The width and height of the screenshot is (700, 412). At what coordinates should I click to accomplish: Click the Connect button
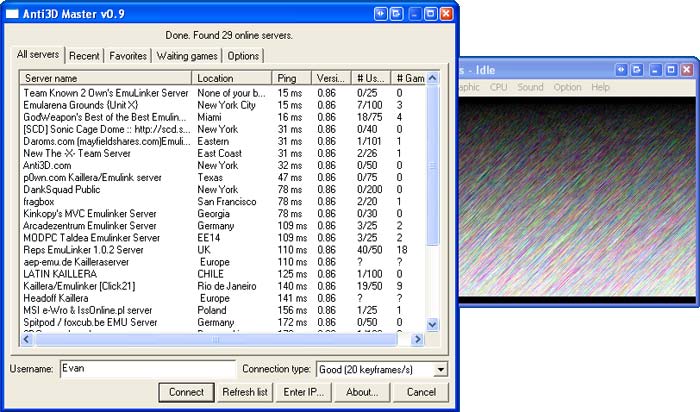(x=186, y=392)
